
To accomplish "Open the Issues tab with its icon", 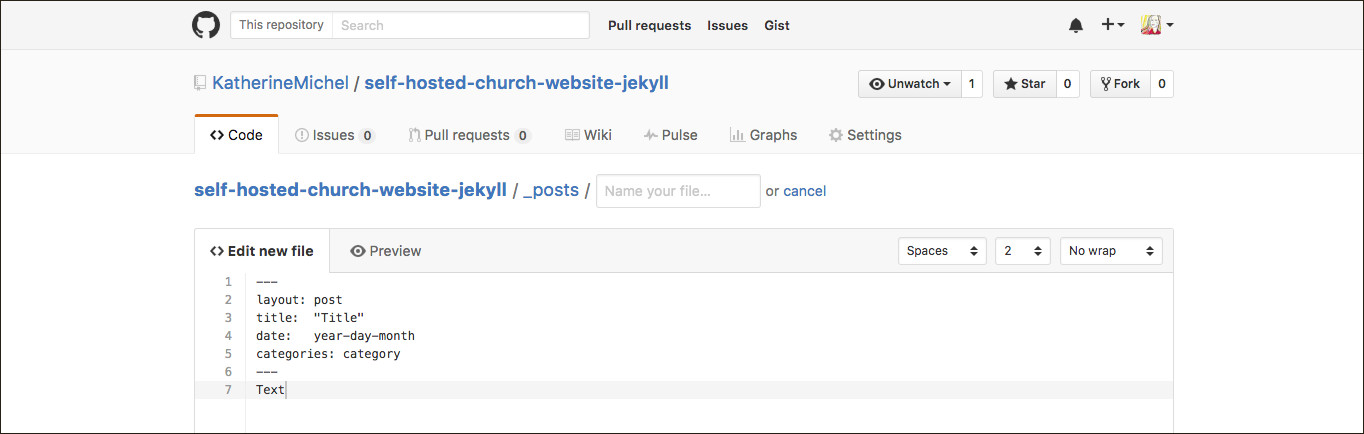I will click(335, 135).
